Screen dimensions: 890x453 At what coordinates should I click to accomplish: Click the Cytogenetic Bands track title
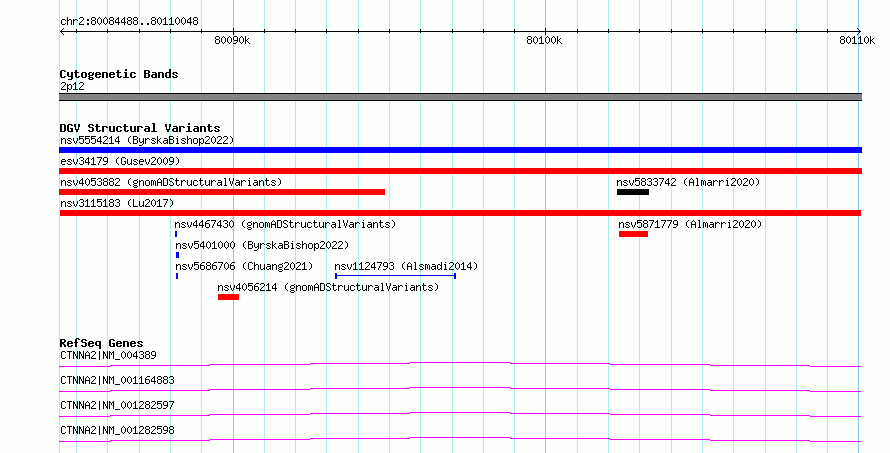pos(119,74)
